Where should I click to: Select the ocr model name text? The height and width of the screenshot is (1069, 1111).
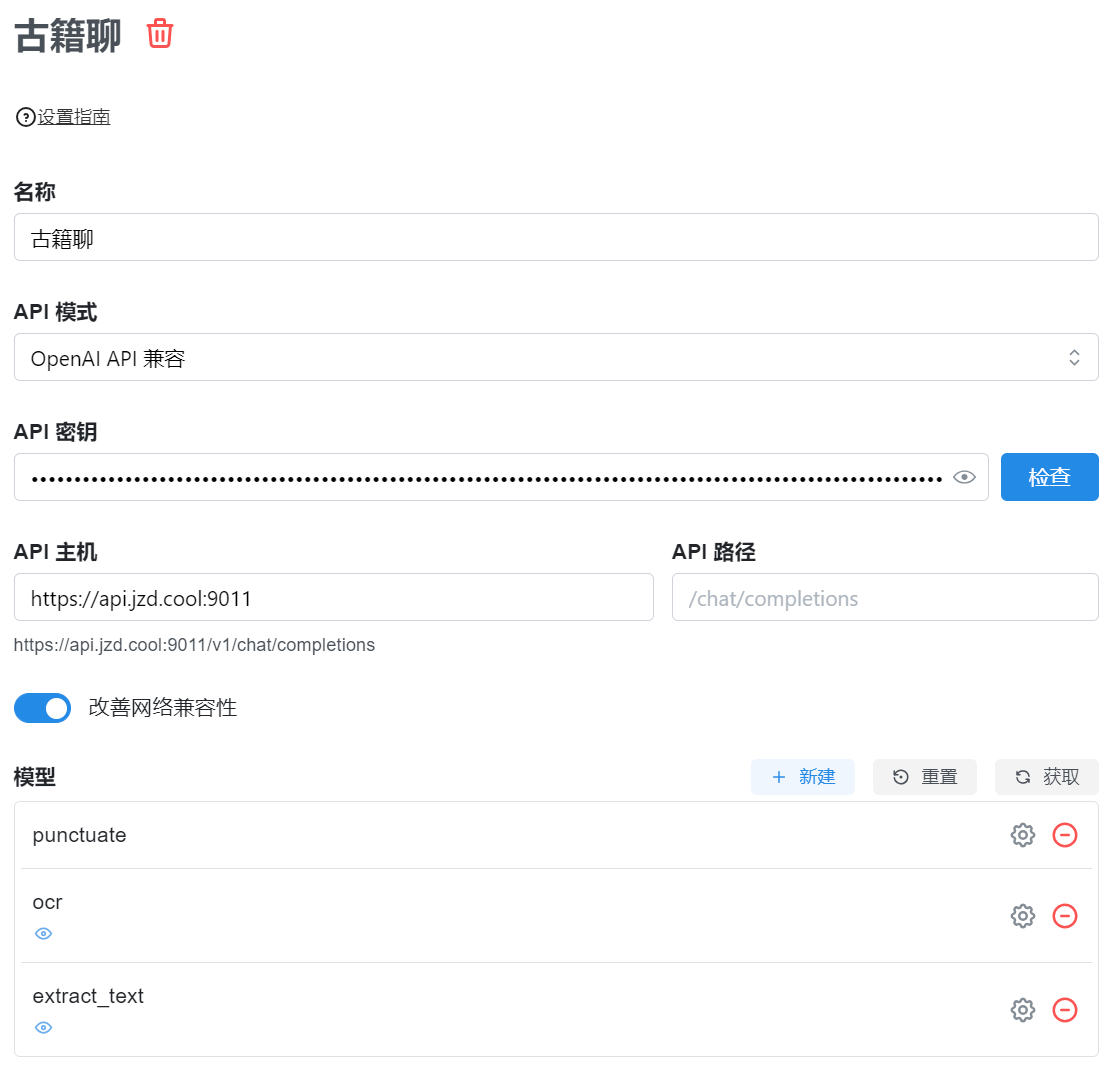[x=47, y=903]
